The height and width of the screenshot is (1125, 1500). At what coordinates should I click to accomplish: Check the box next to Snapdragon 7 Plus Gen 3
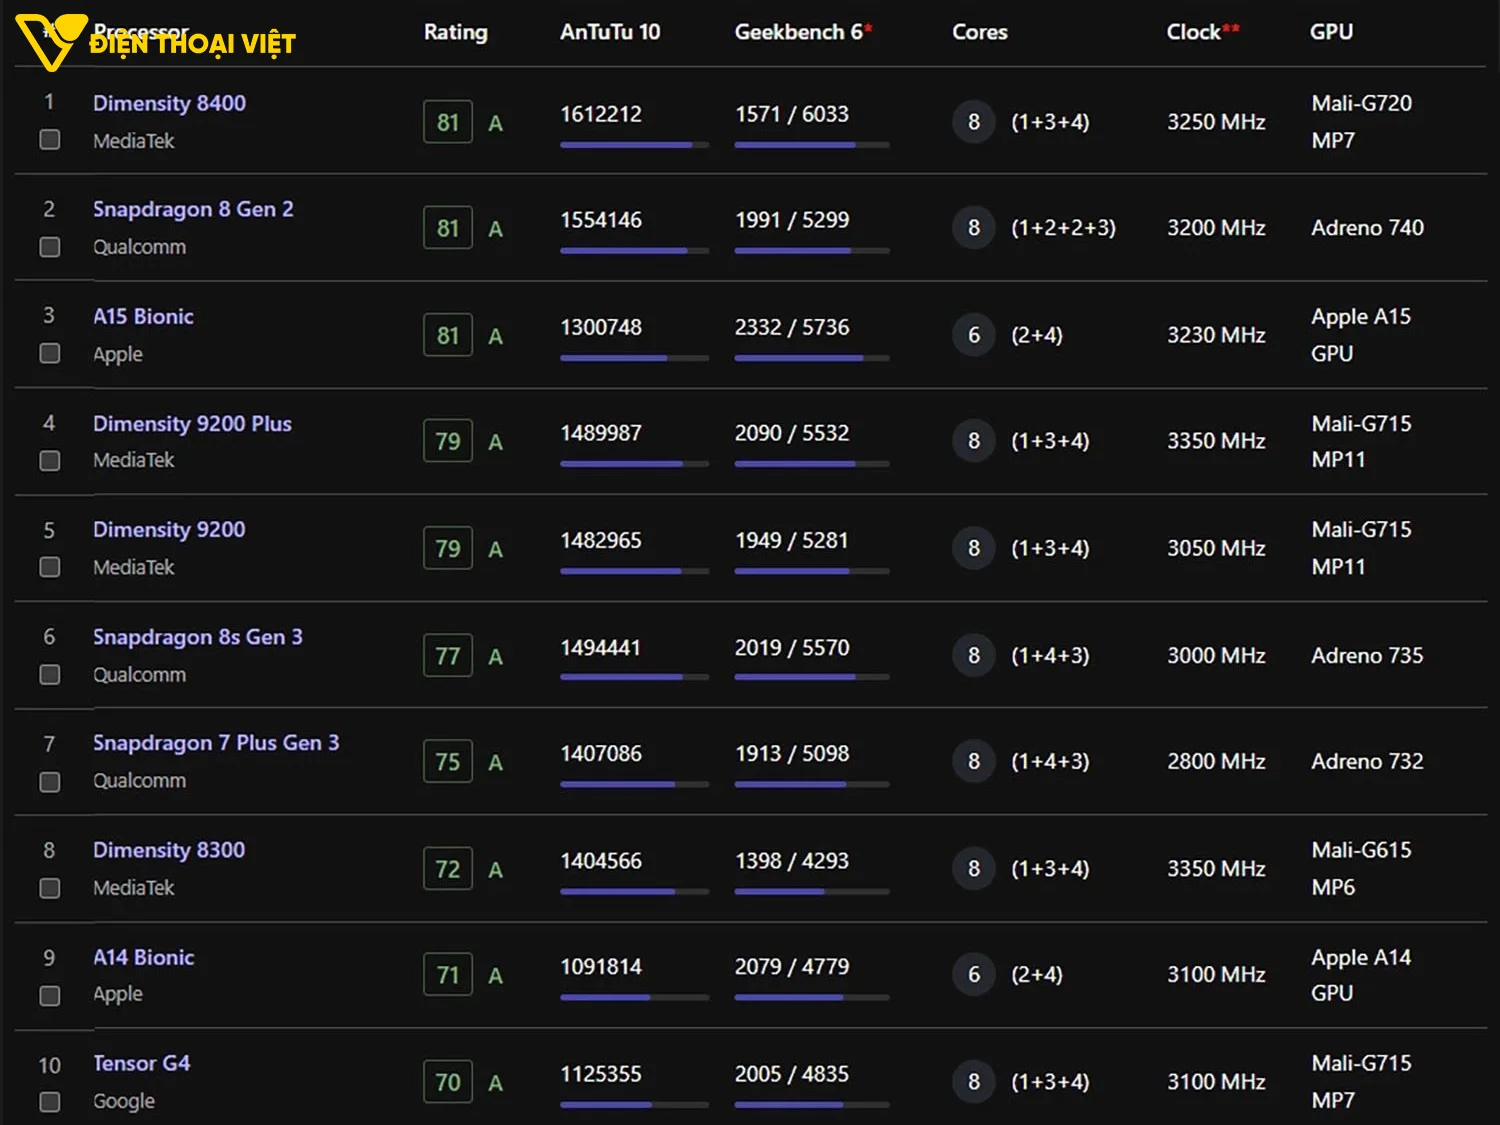[50, 782]
